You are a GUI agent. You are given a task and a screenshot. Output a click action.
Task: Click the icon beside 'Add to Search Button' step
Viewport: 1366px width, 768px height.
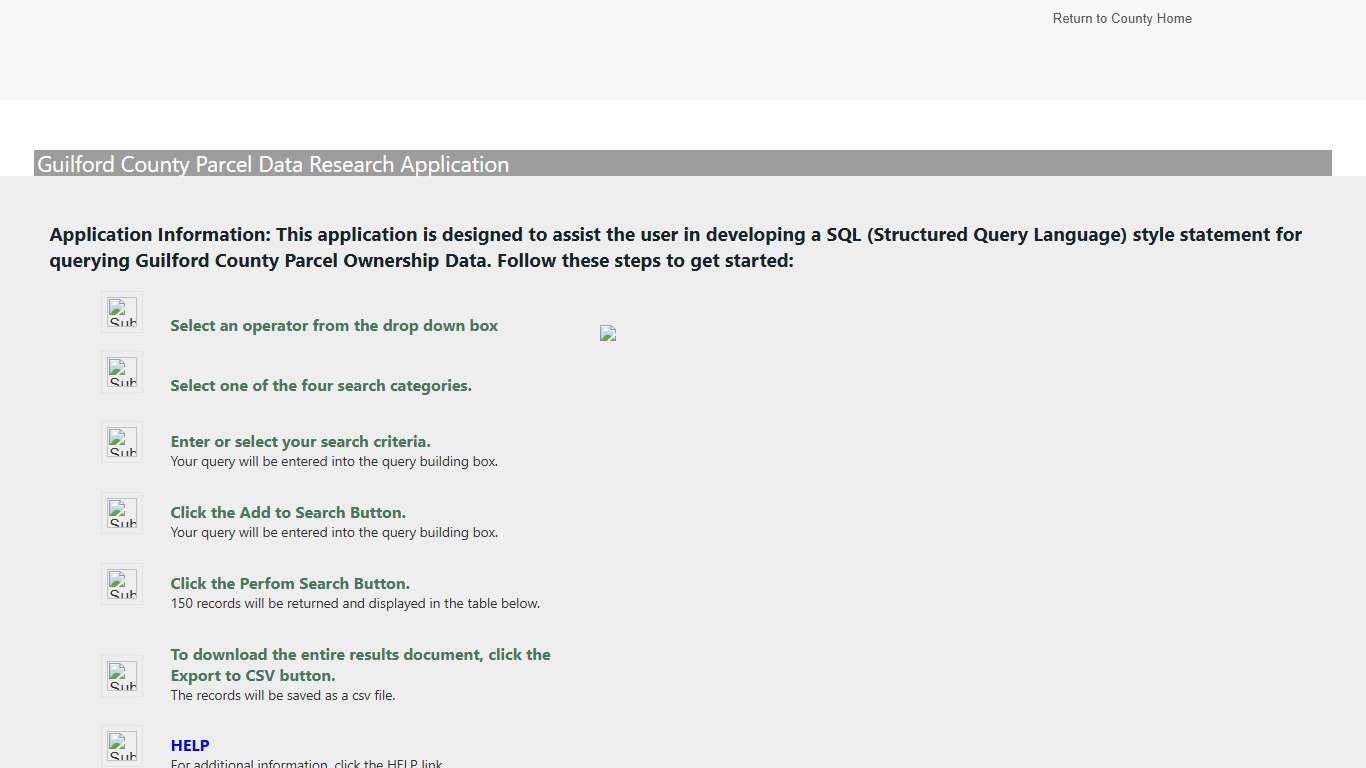point(122,513)
